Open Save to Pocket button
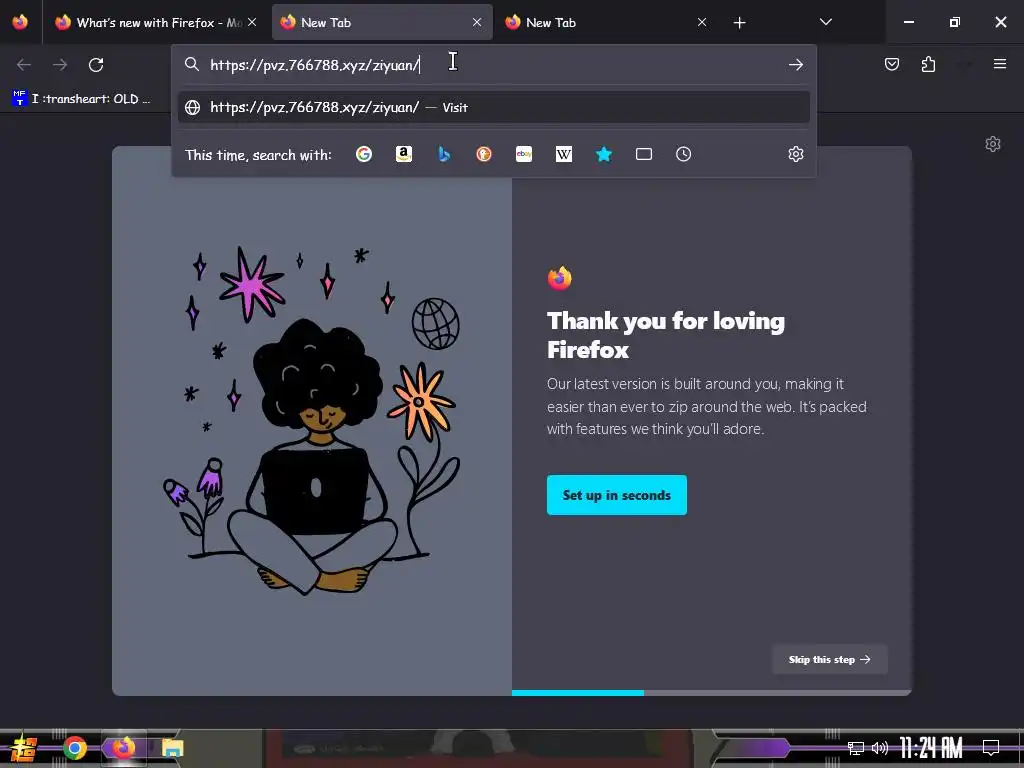 [x=891, y=64]
